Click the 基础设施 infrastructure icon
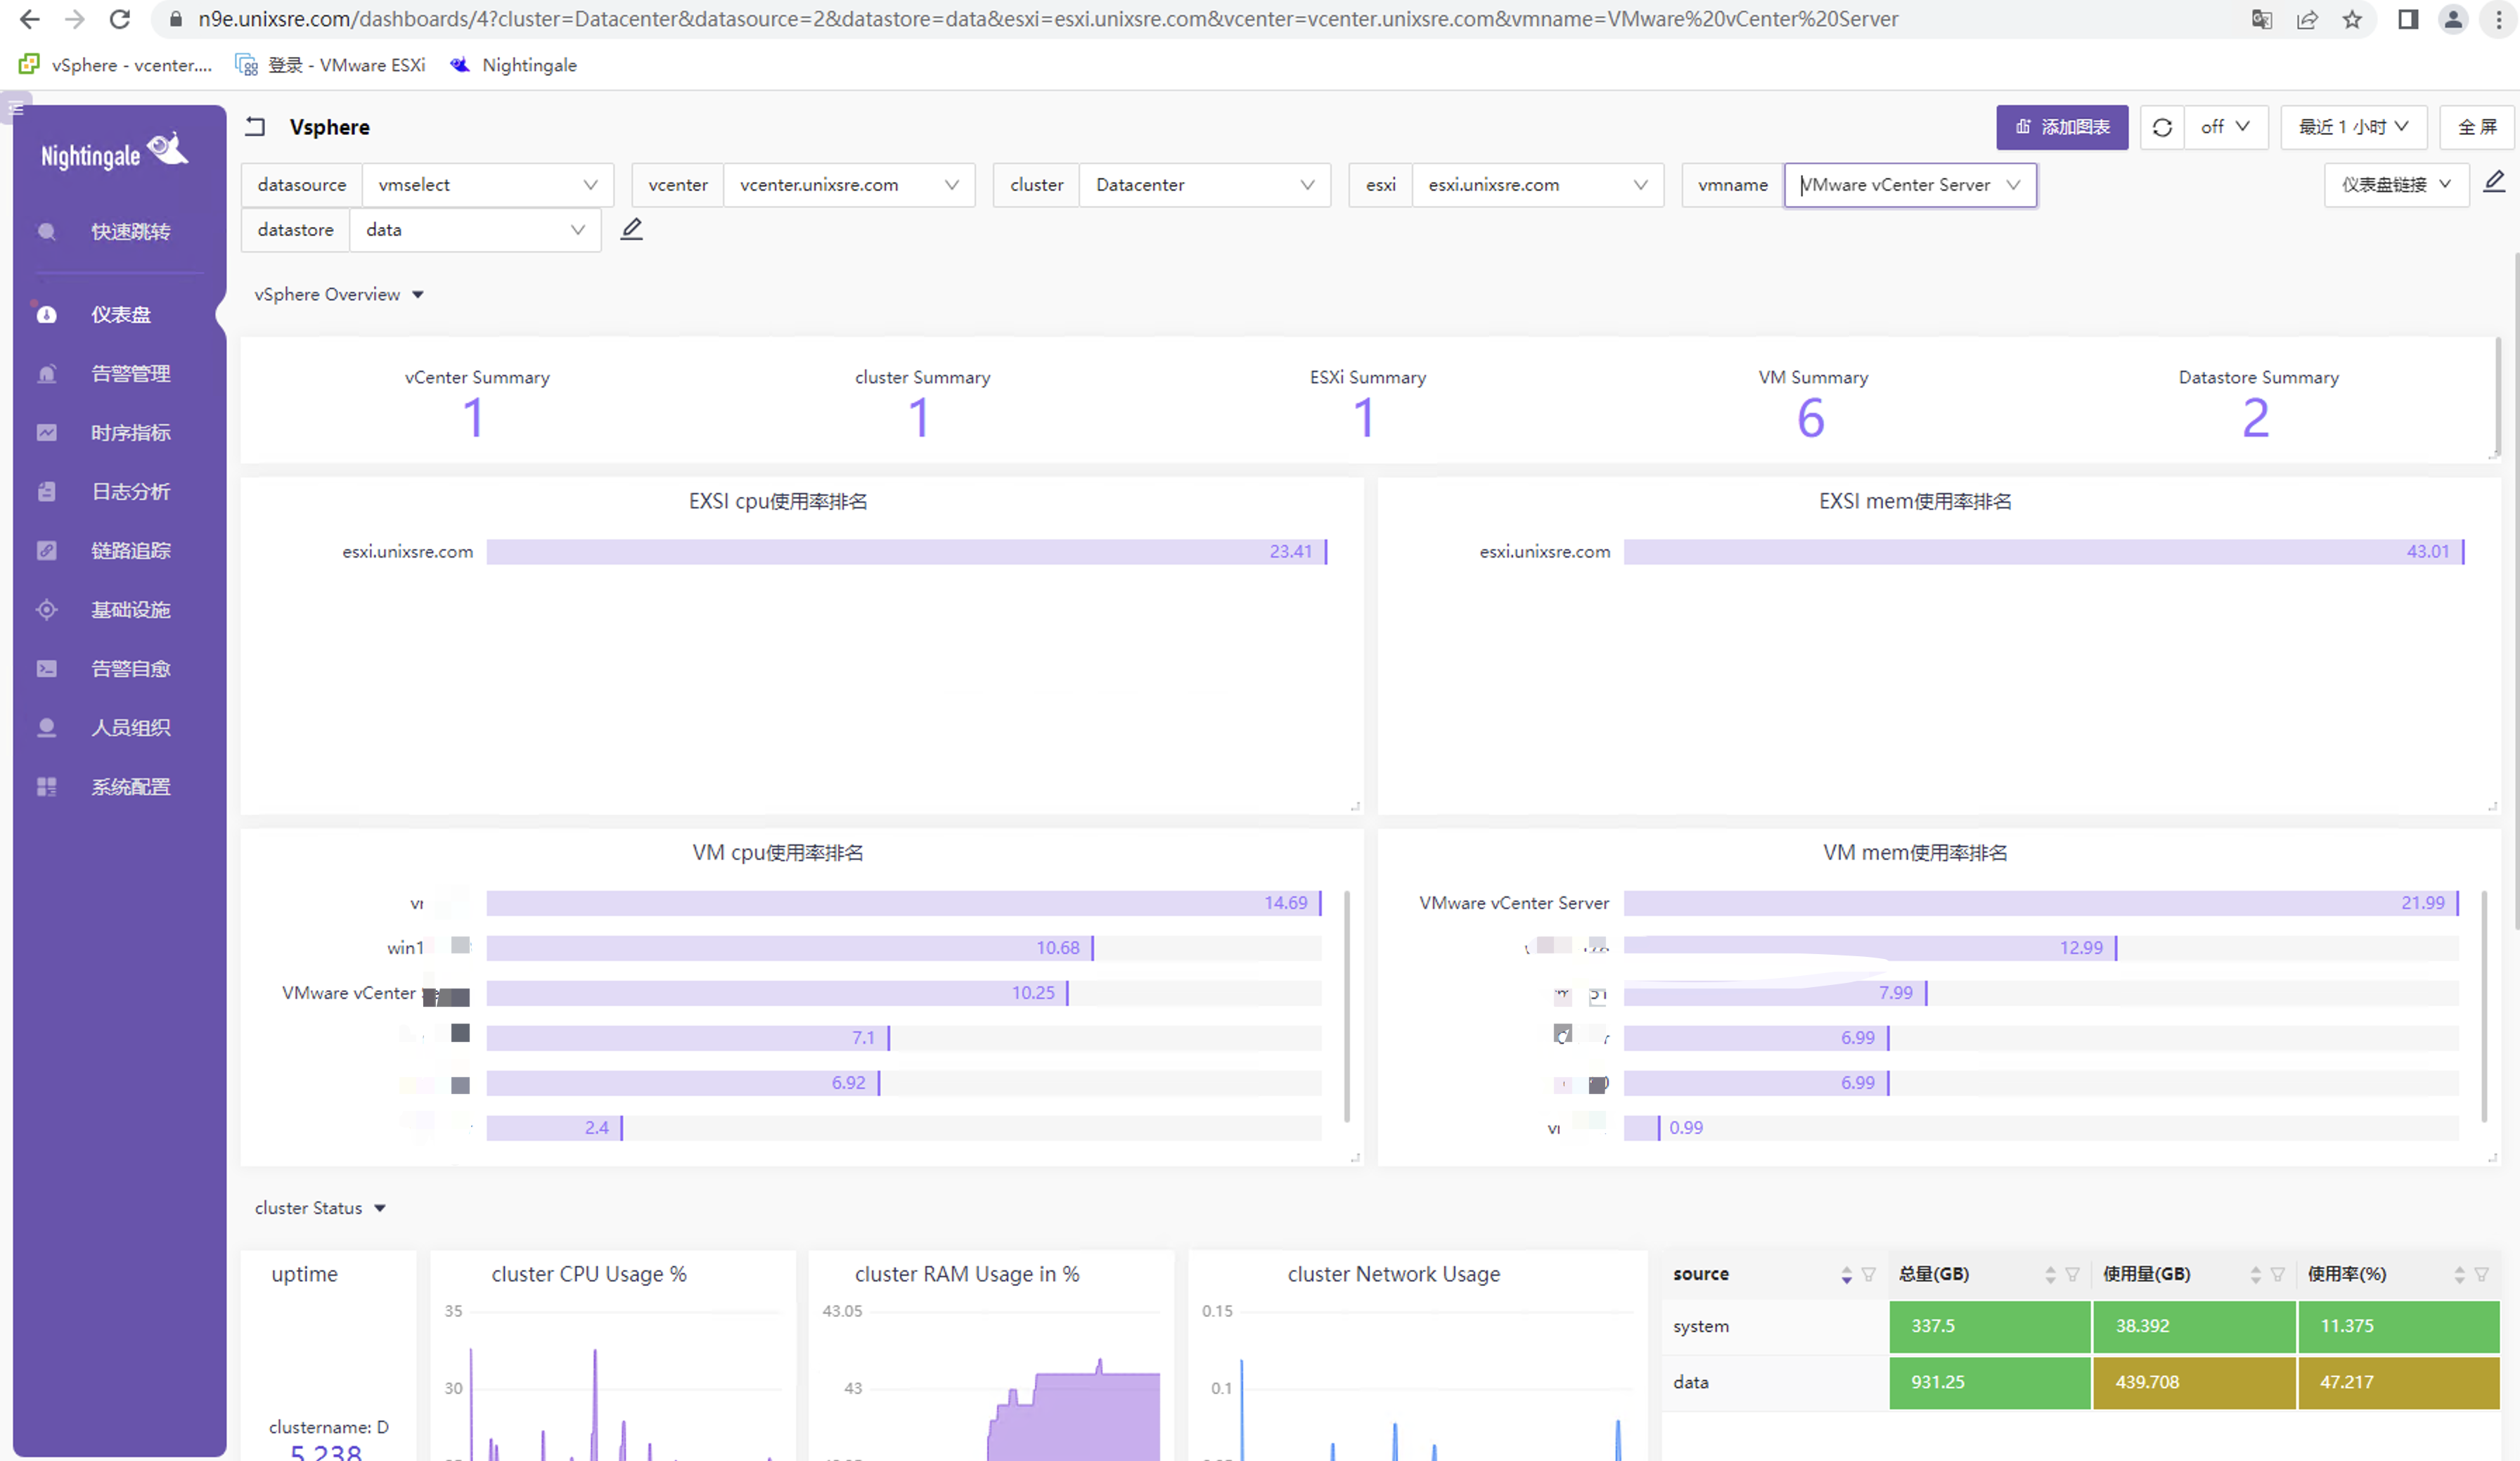Image resolution: width=2520 pixels, height=1461 pixels. [x=47, y=609]
